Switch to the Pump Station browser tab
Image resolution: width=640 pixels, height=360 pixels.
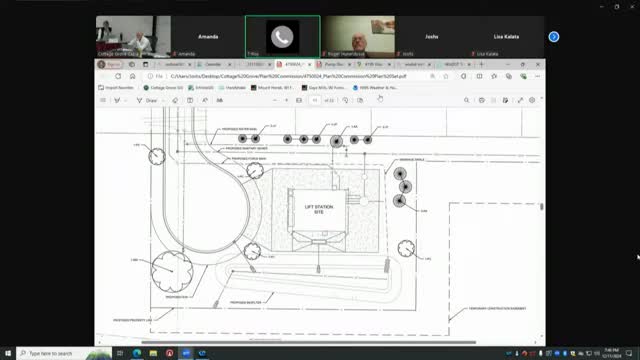pos(334,64)
